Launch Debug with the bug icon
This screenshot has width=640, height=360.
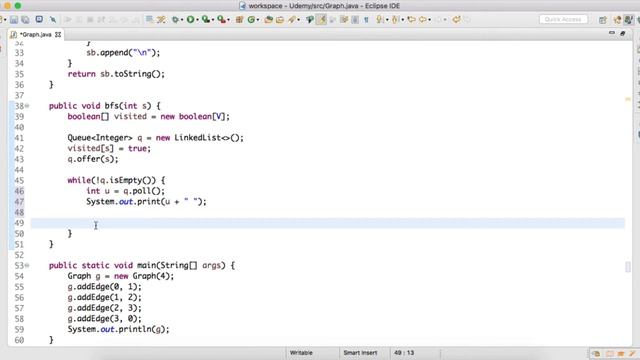176,20
